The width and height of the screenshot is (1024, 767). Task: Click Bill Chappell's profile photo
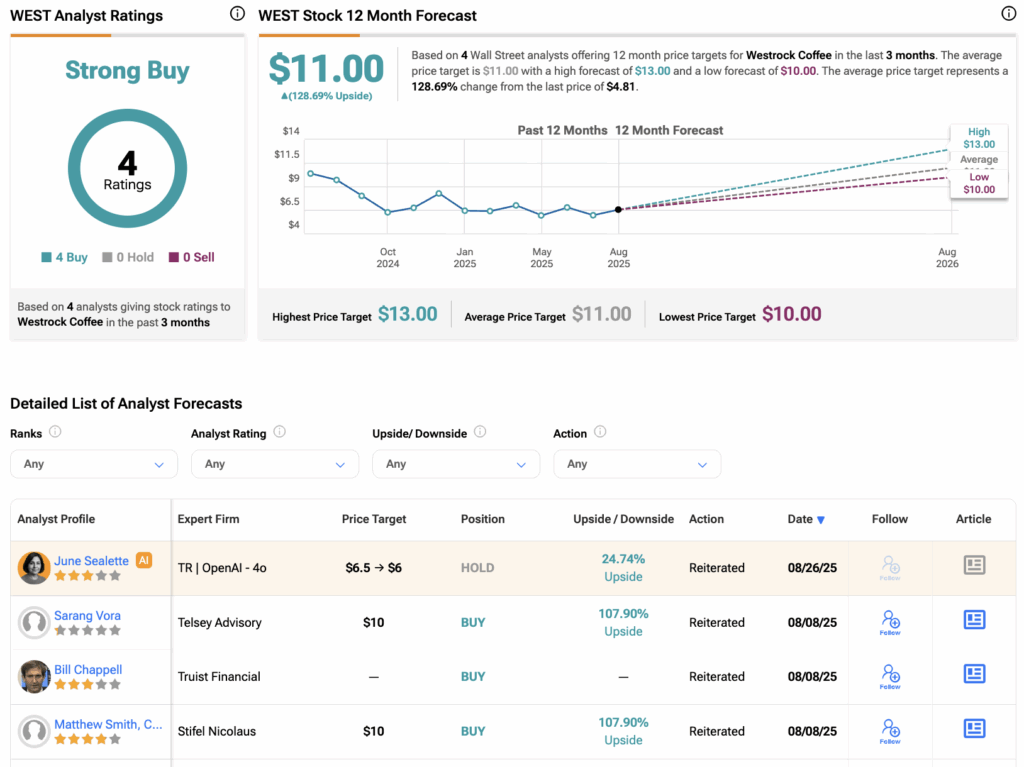tap(34, 677)
